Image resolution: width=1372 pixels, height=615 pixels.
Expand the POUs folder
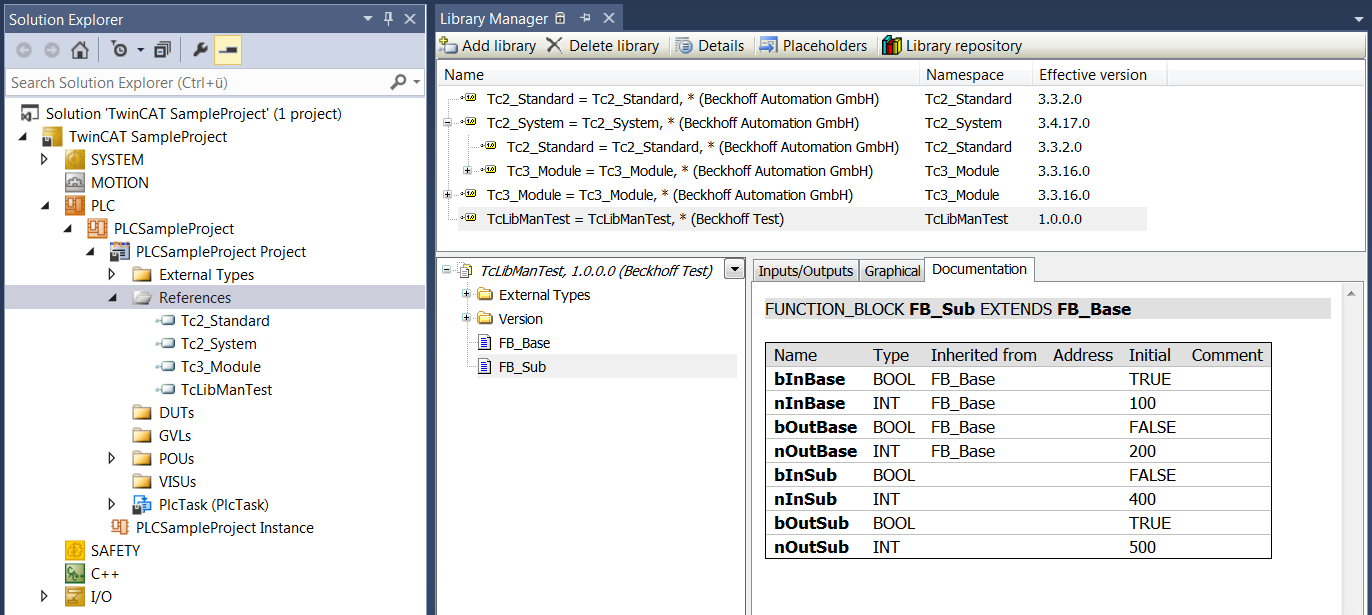(x=112, y=459)
